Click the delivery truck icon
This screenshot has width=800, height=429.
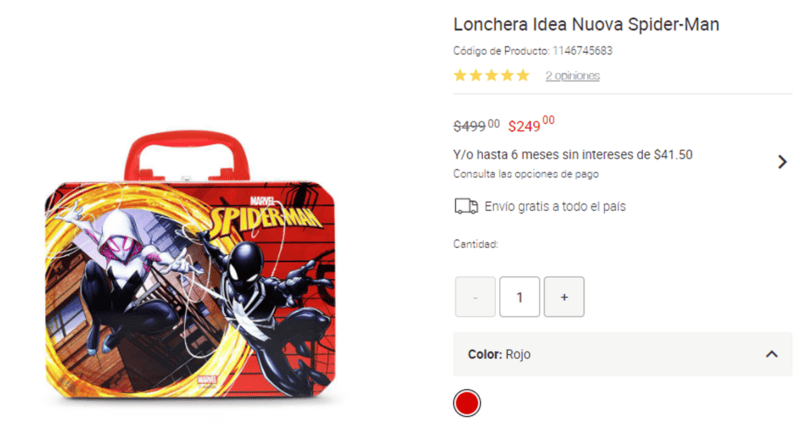[466, 207]
